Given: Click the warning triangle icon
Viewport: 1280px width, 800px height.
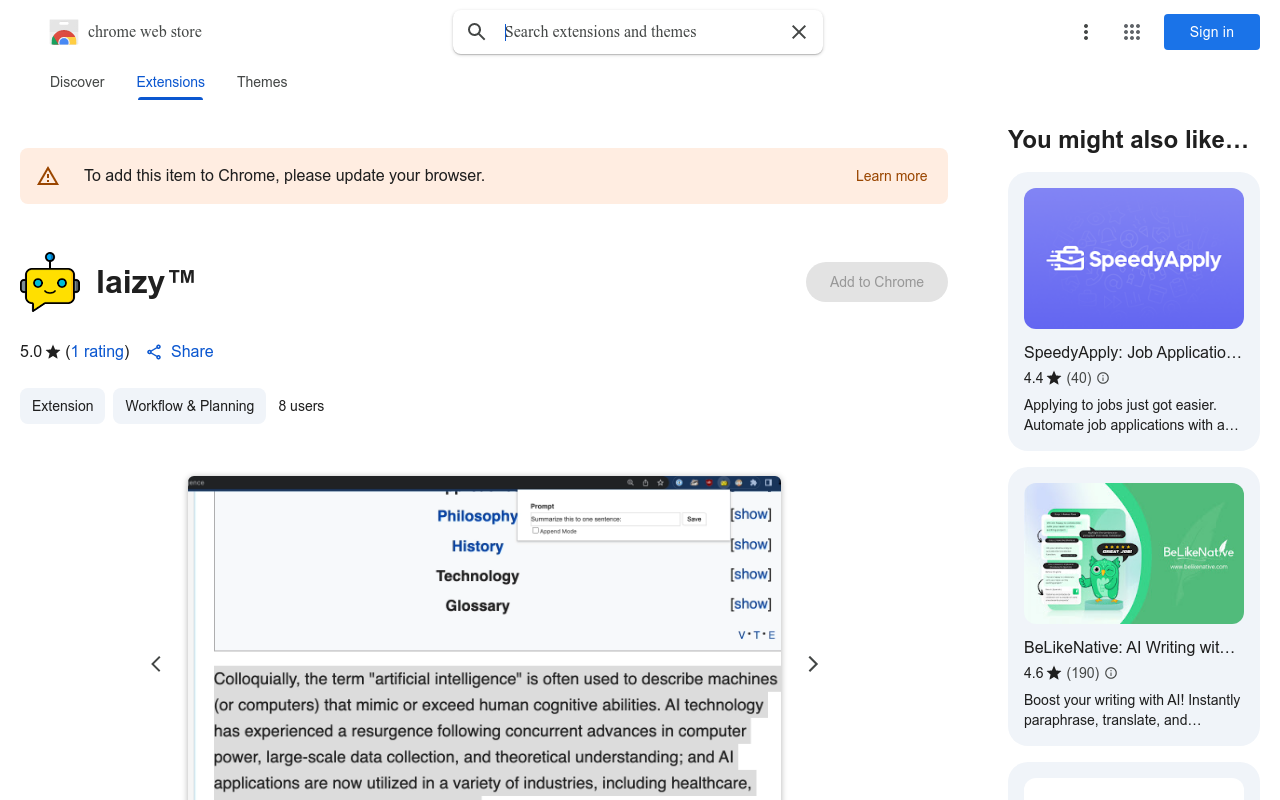Looking at the screenshot, I should click(48, 176).
